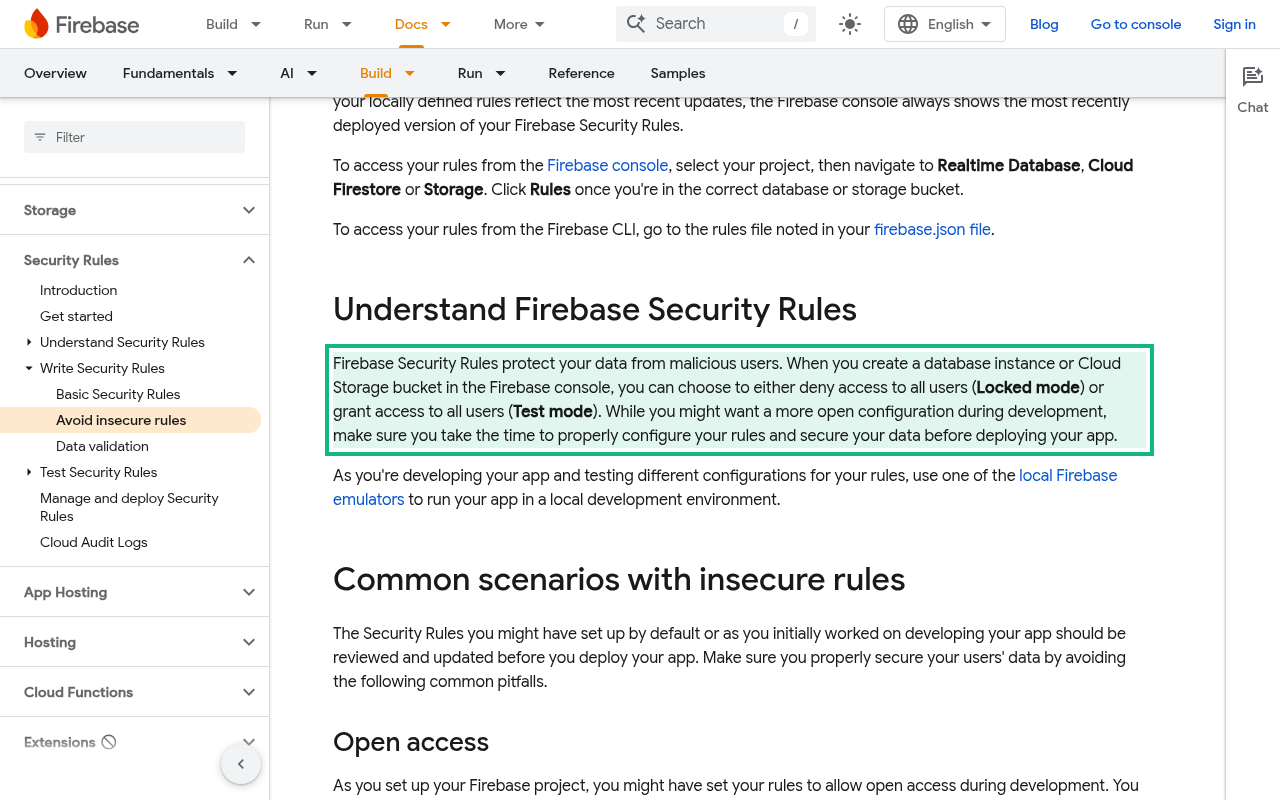This screenshot has height=800, width=1280.
Task: Click Go to console
Action: (x=1136, y=24)
